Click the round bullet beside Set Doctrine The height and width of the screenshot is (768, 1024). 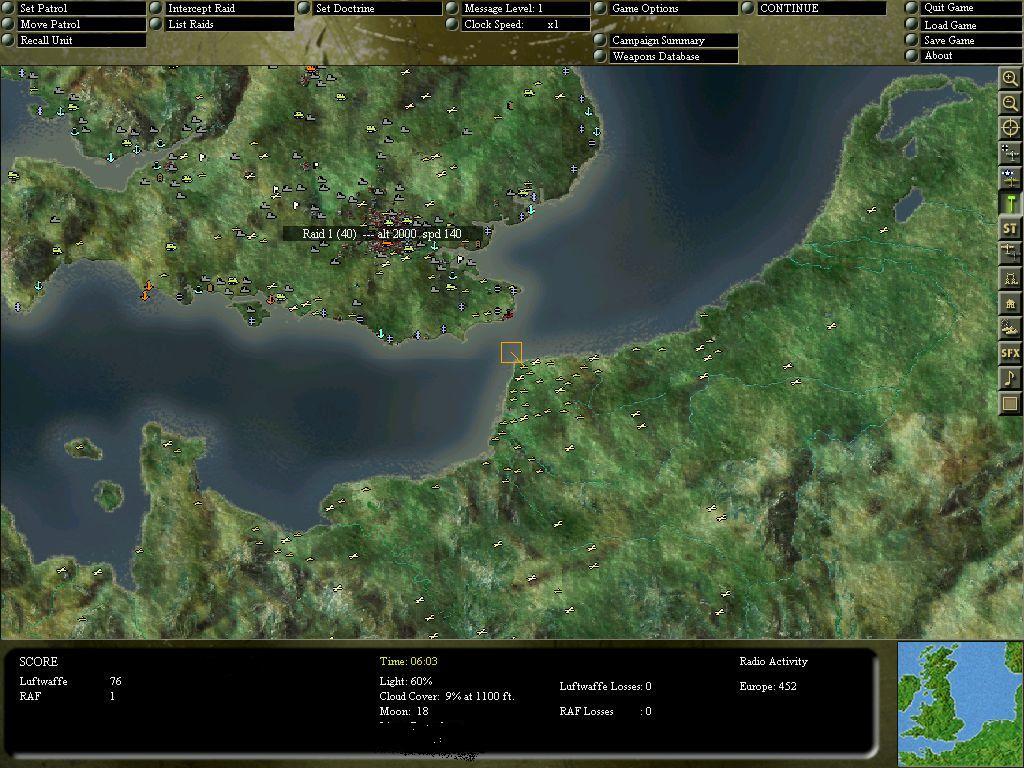click(304, 8)
